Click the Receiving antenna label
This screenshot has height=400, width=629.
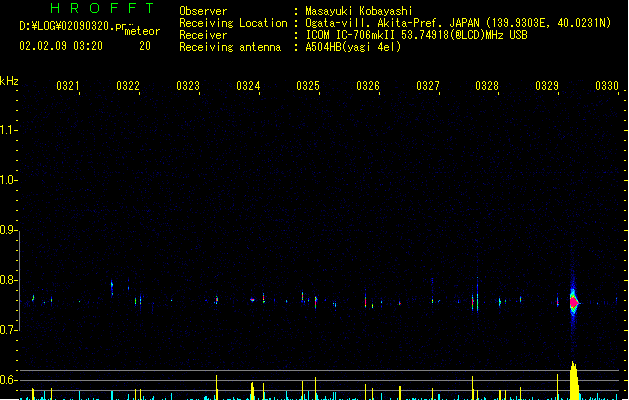(x=230, y=47)
